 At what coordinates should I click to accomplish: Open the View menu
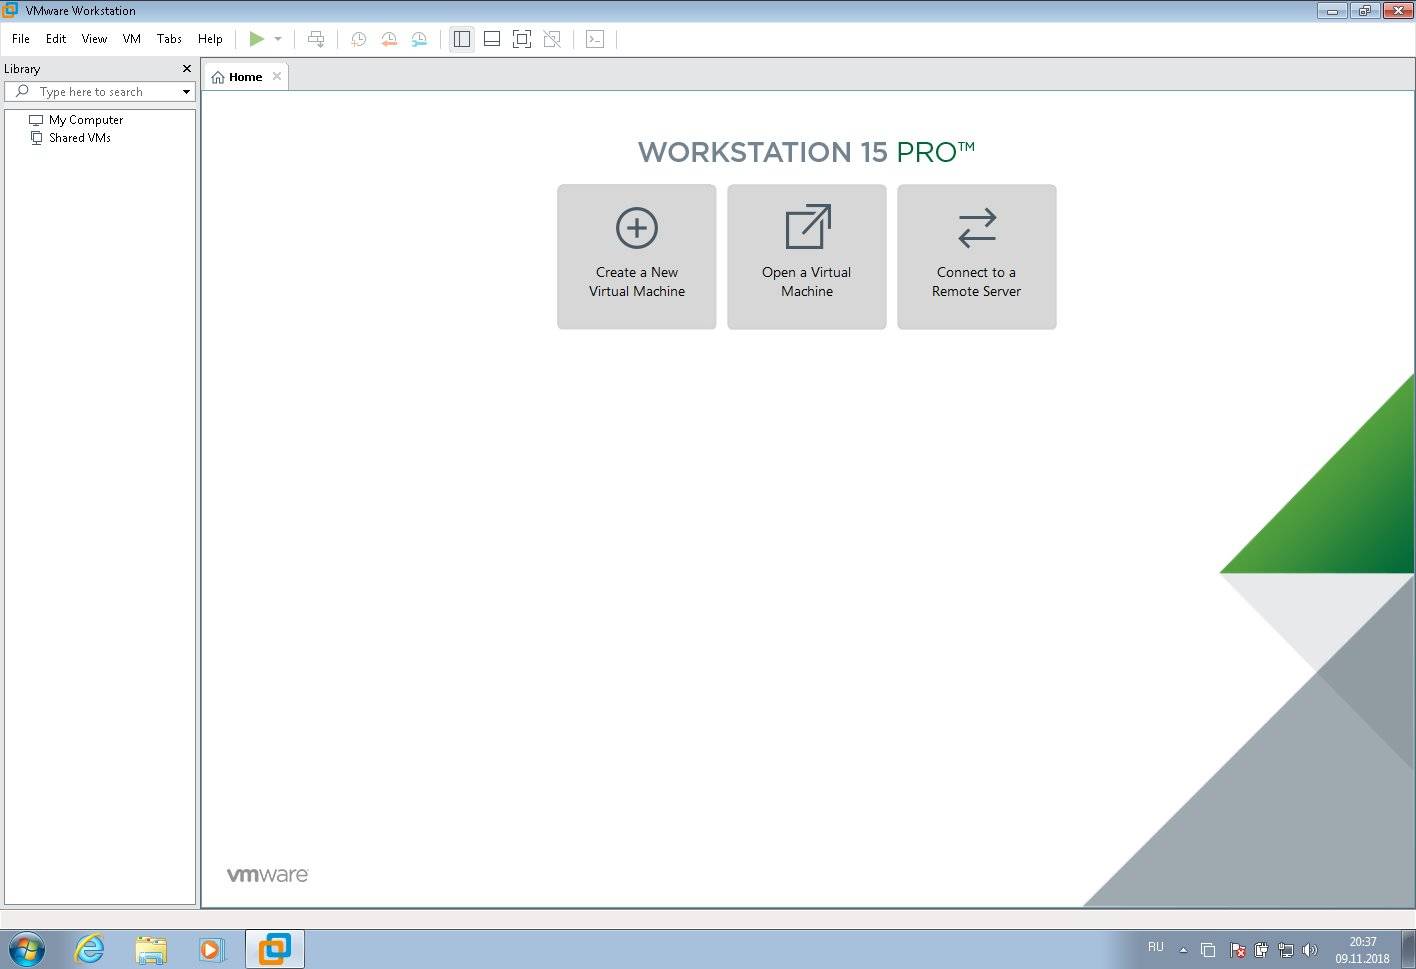click(x=94, y=39)
